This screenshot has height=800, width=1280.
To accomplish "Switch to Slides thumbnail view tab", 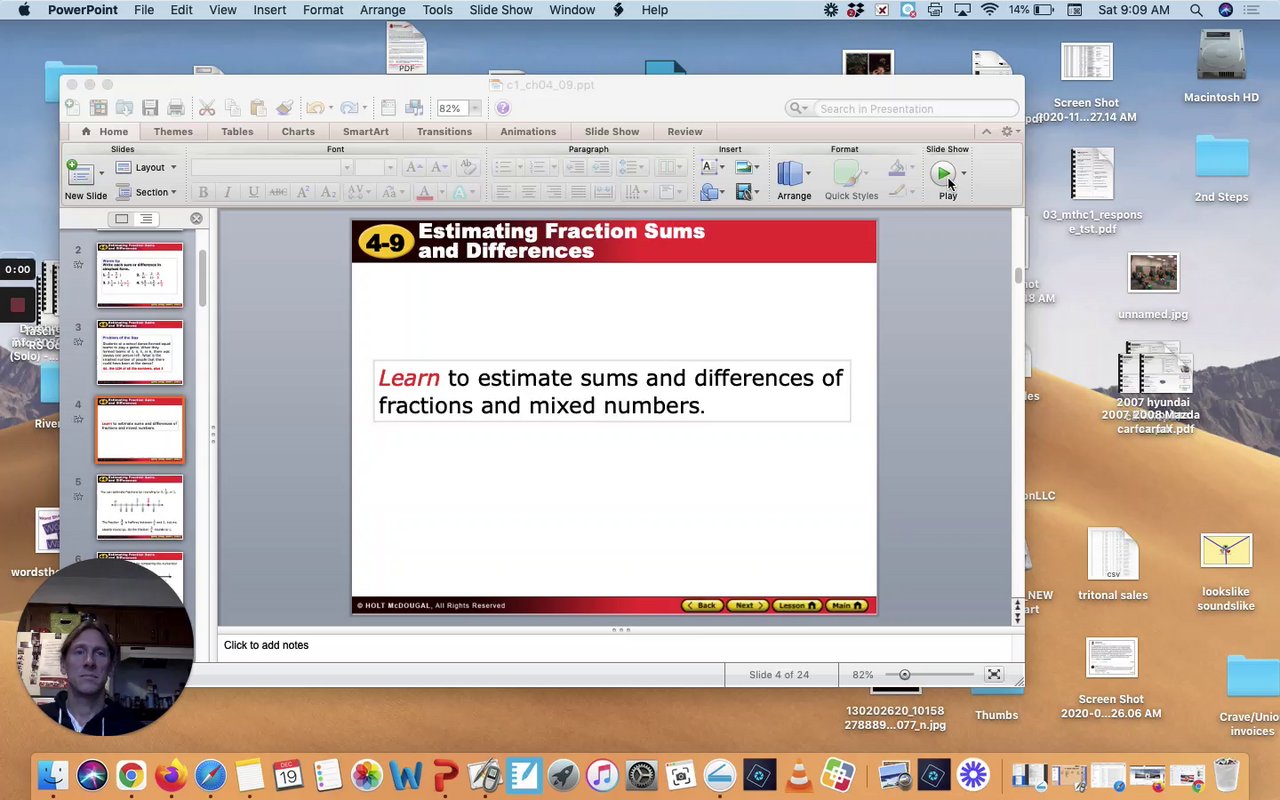I will point(121,219).
